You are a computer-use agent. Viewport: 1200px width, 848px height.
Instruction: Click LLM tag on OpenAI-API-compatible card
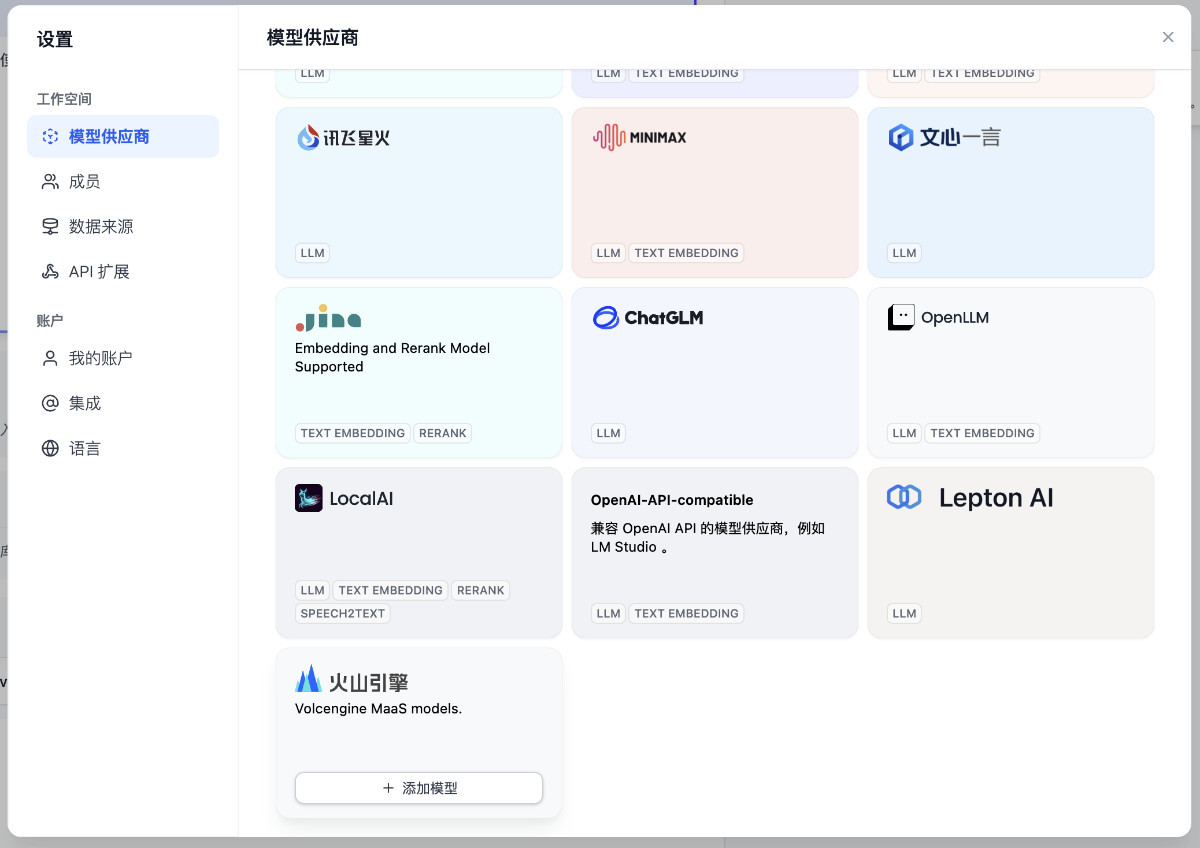609,613
